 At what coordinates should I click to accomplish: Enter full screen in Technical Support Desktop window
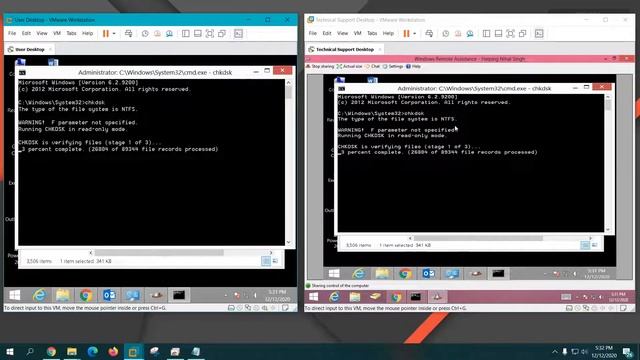pyautogui.click(x=510, y=33)
